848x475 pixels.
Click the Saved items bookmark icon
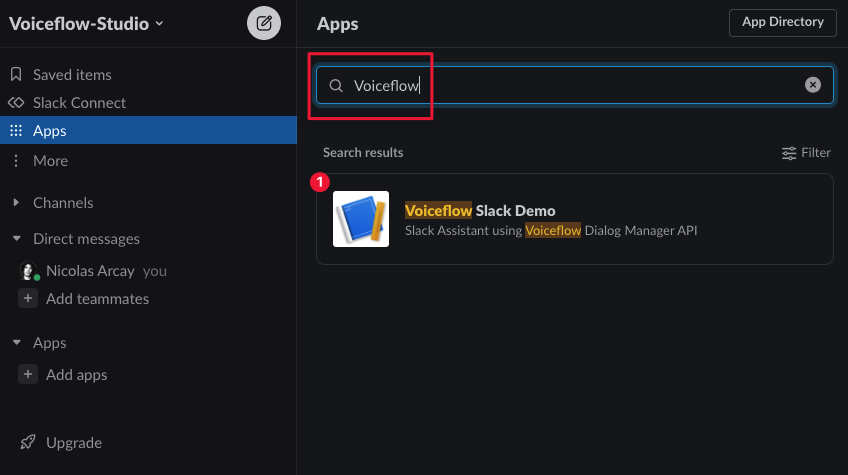point(16,75)
